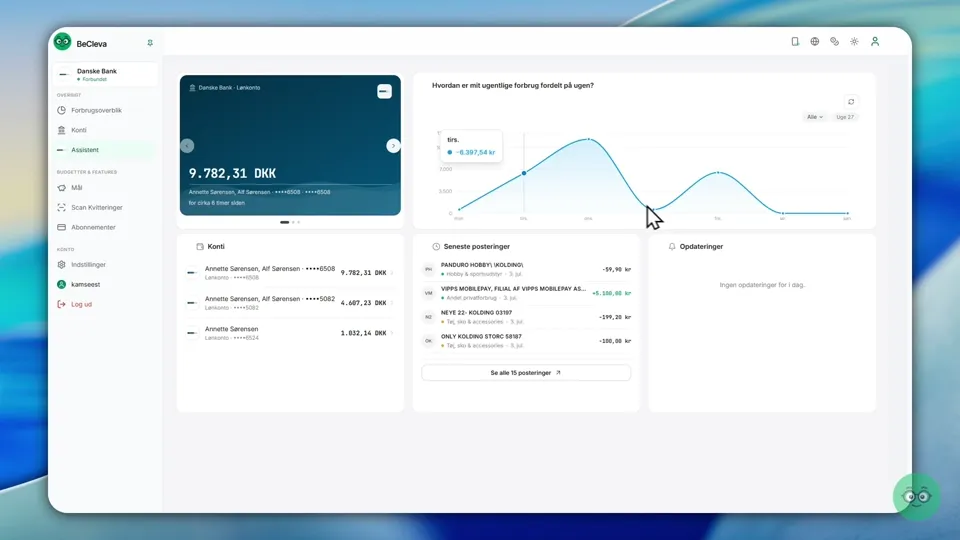This screenshot has width=960, height=540.
Task: Click Se alle 15 posteringer button
Action: click(x=526, y=373)
